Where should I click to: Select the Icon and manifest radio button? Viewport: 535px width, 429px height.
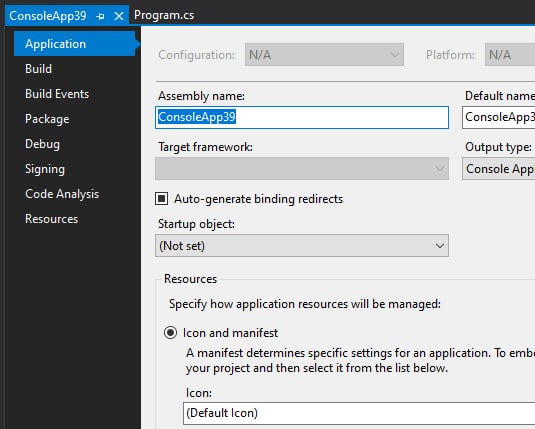click(170, 332)
